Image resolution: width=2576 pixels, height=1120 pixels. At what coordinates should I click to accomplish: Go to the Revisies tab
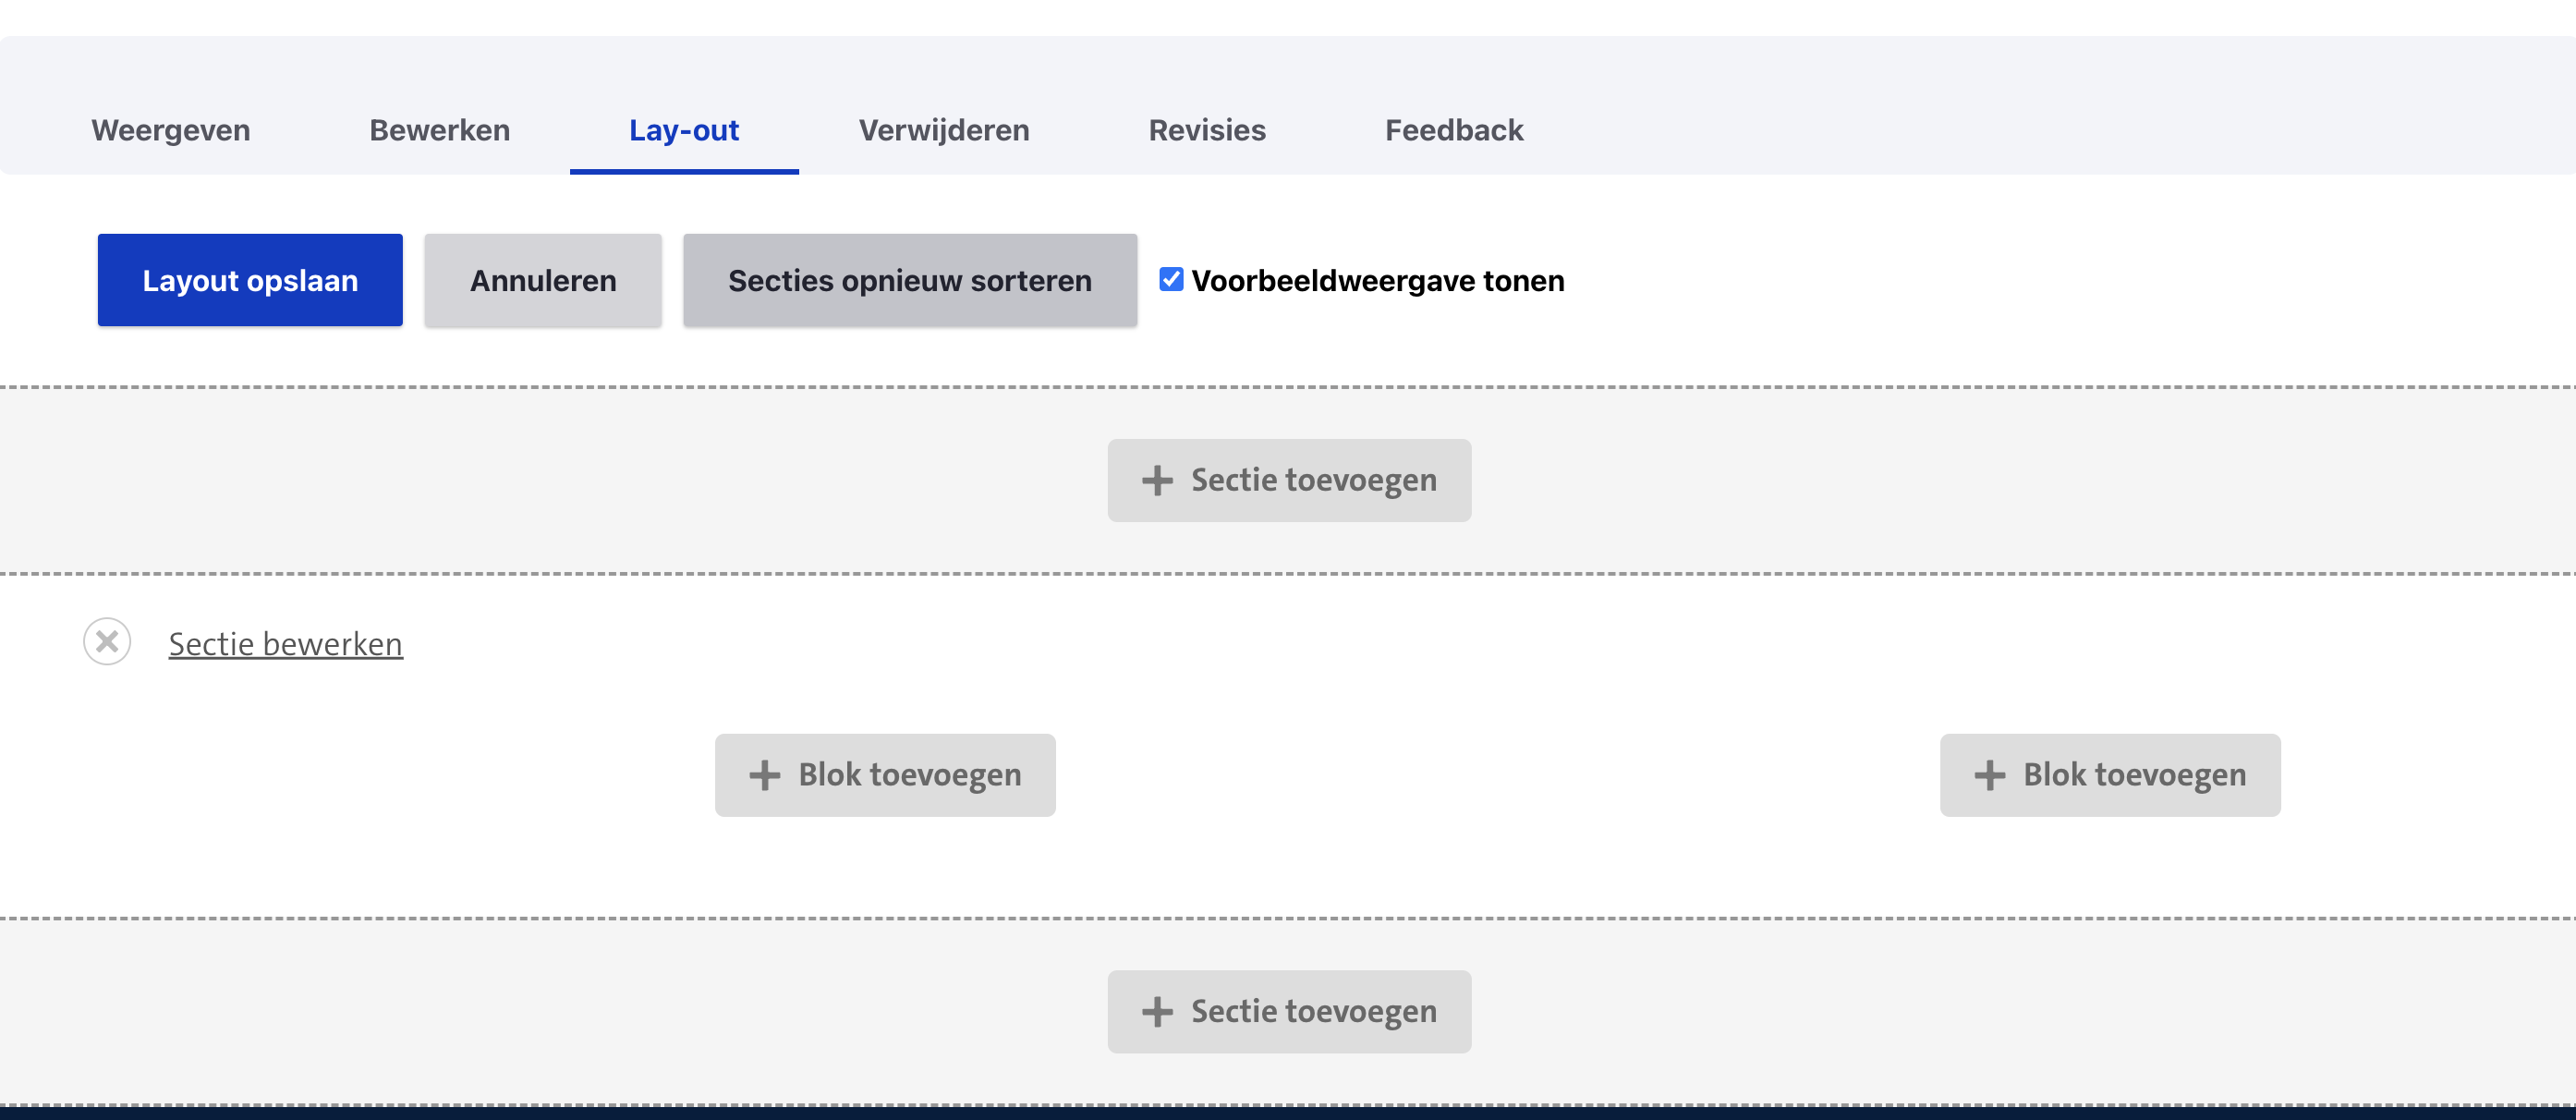1207,130
